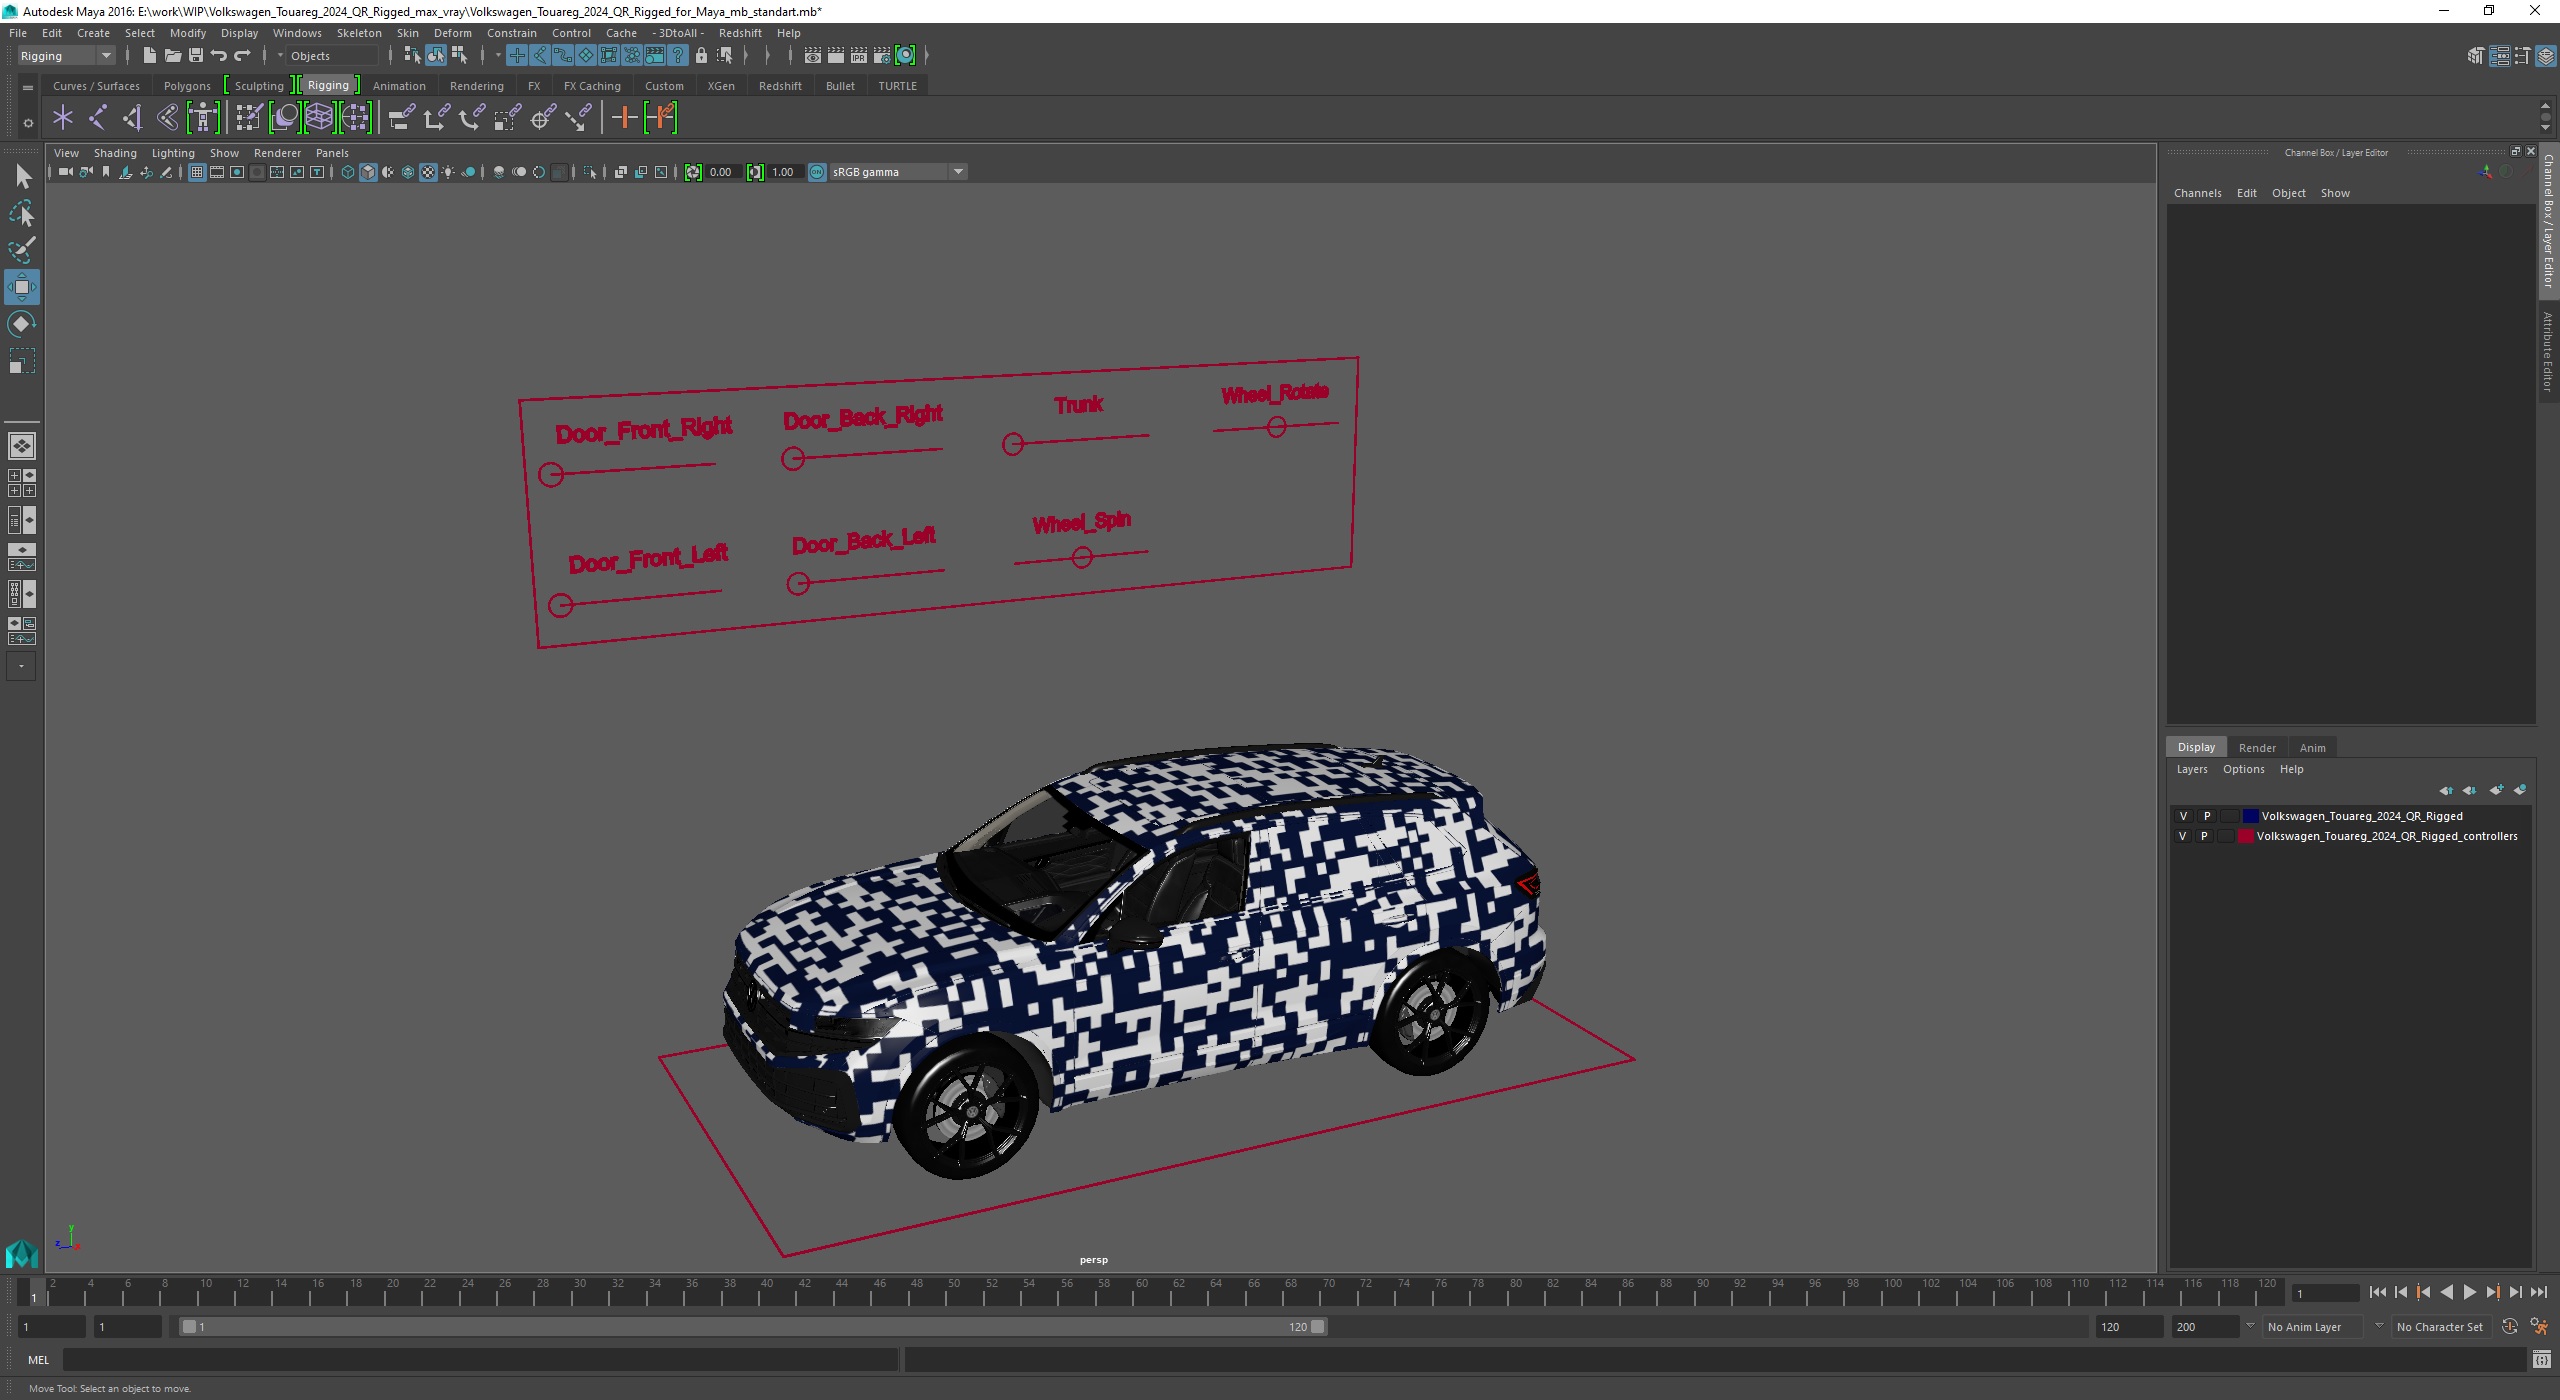Click the Lattice deformer shelf icon

[x=320, y=118]
